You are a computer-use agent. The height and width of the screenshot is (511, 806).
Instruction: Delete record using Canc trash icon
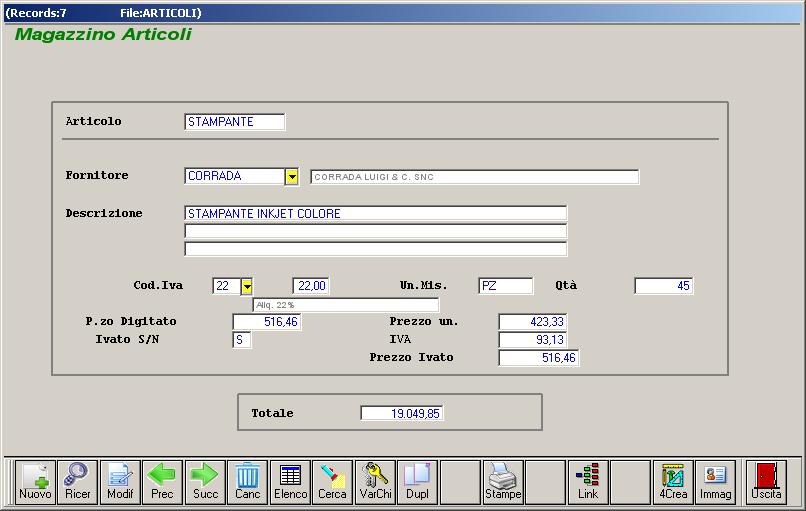pos(247,482)
